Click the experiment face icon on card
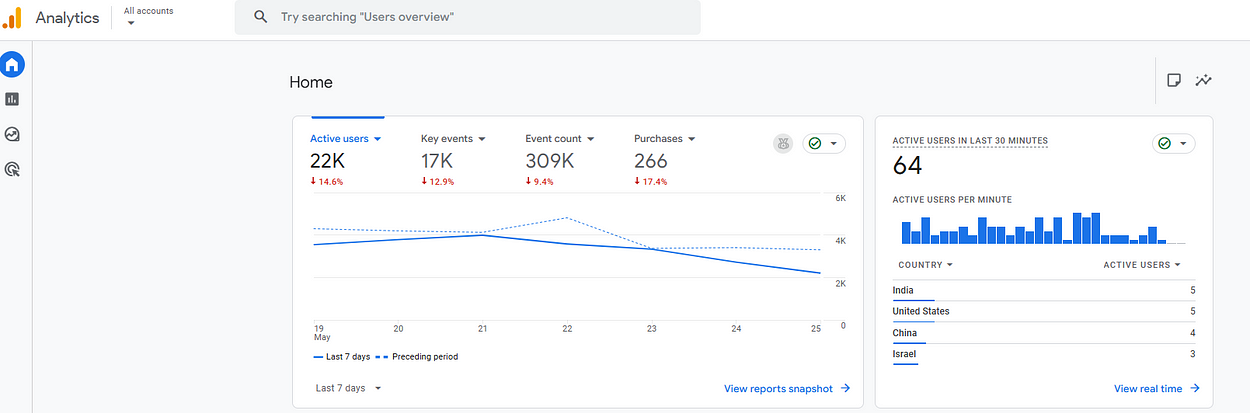Viewport: 1250px width, 413px height. (x=783, y=144)
